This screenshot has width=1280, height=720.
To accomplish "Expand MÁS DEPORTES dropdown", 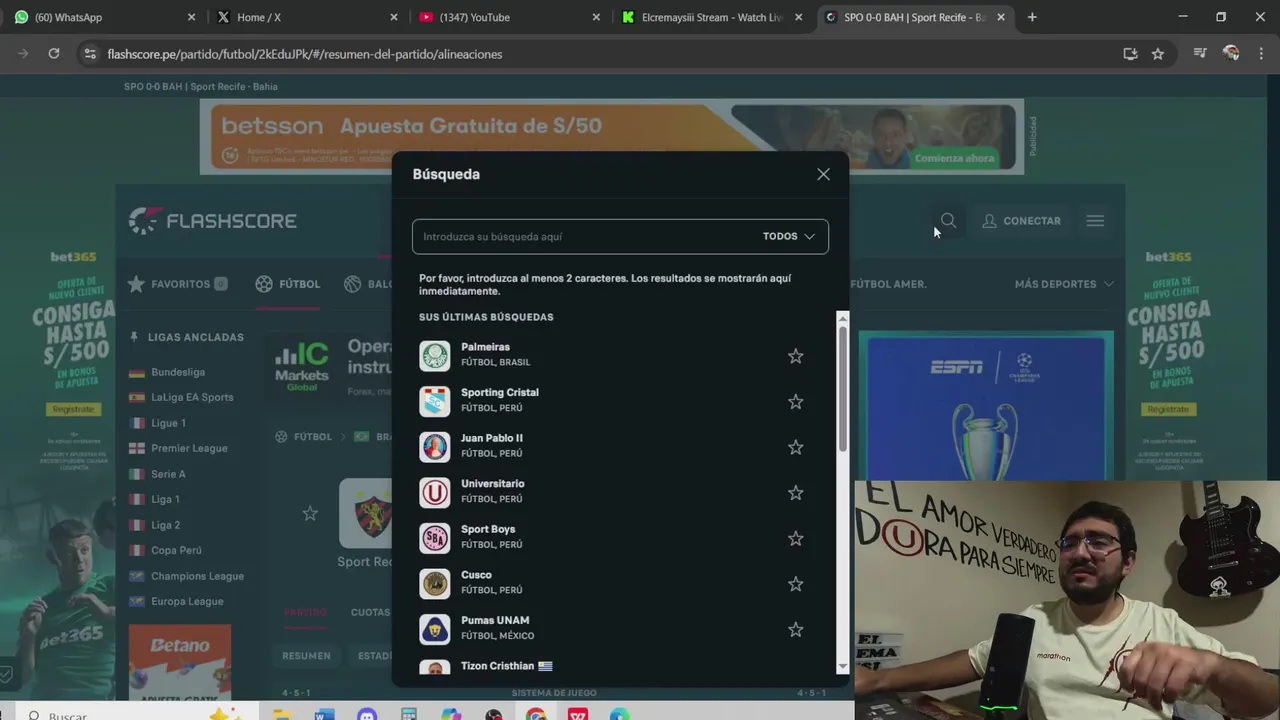I will click(x=1064, y=284).
